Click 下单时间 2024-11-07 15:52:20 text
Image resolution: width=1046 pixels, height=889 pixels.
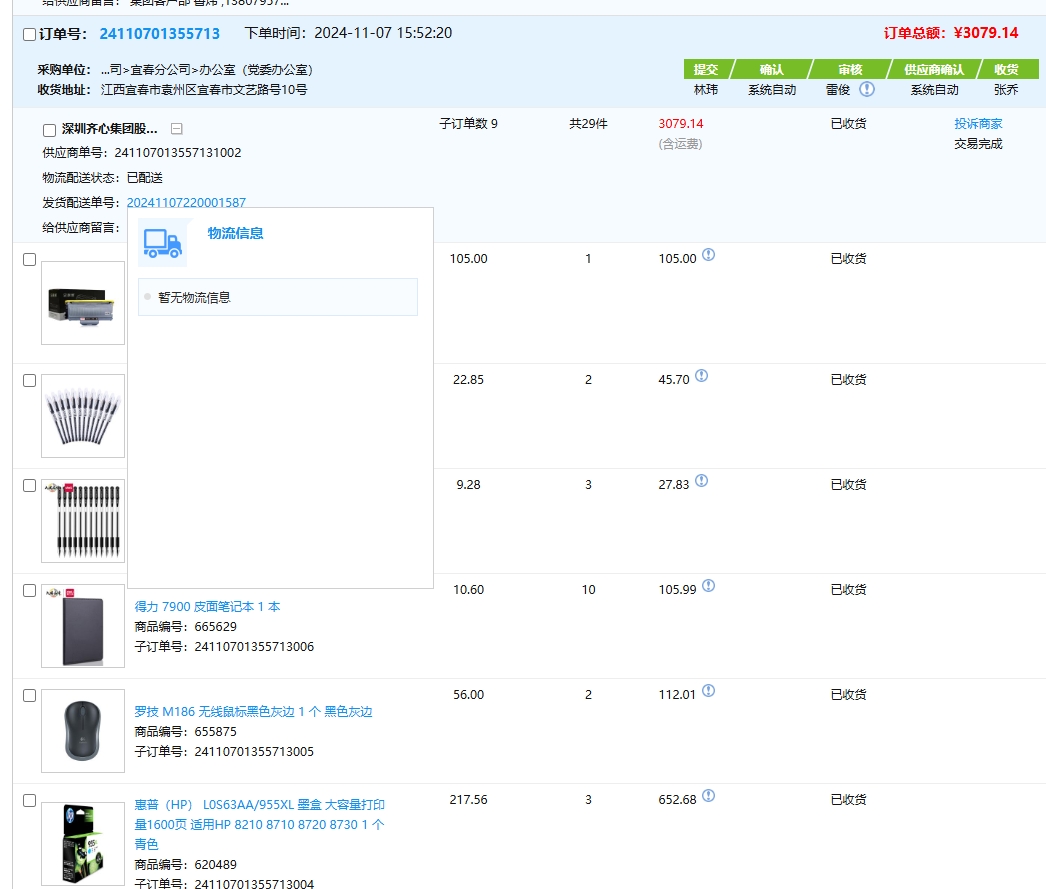348,33
